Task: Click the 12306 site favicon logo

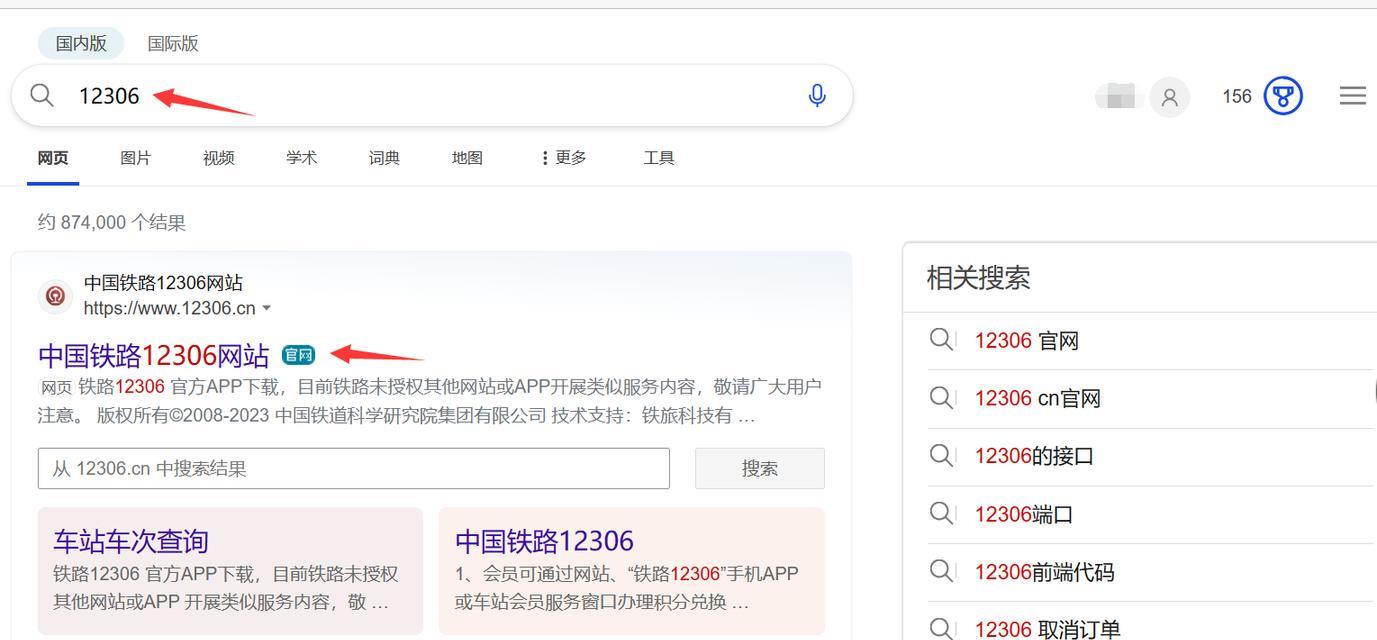Action: pos(55,296)
